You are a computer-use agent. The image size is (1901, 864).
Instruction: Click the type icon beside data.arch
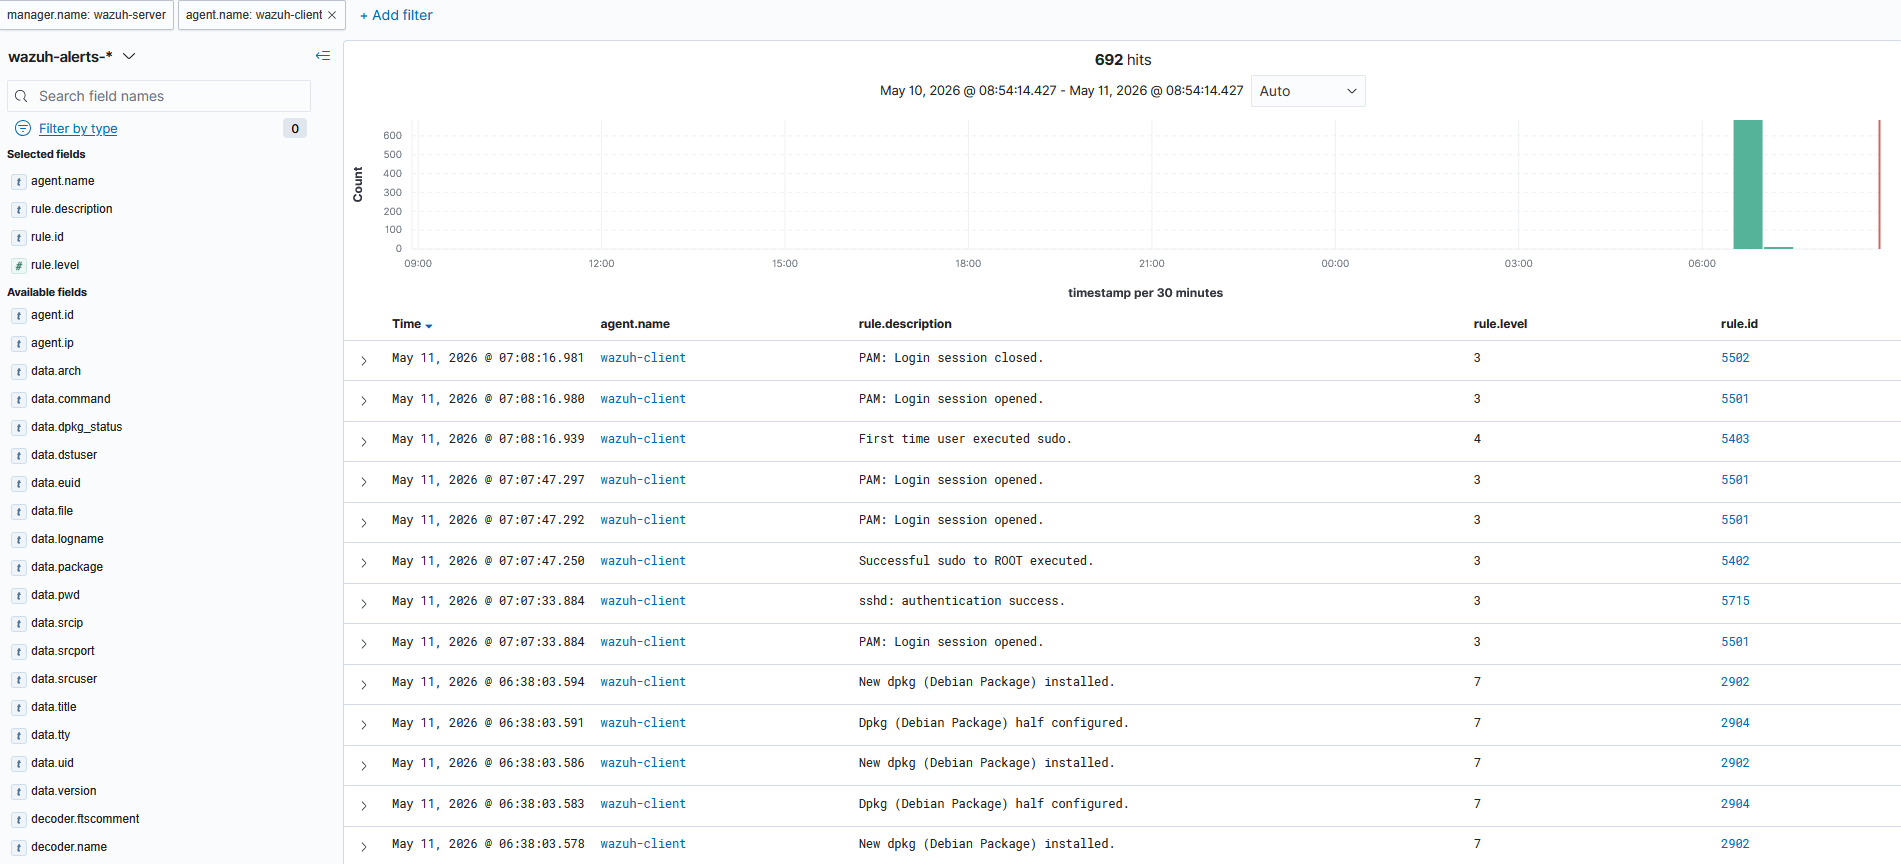click(x=19, y=372)
